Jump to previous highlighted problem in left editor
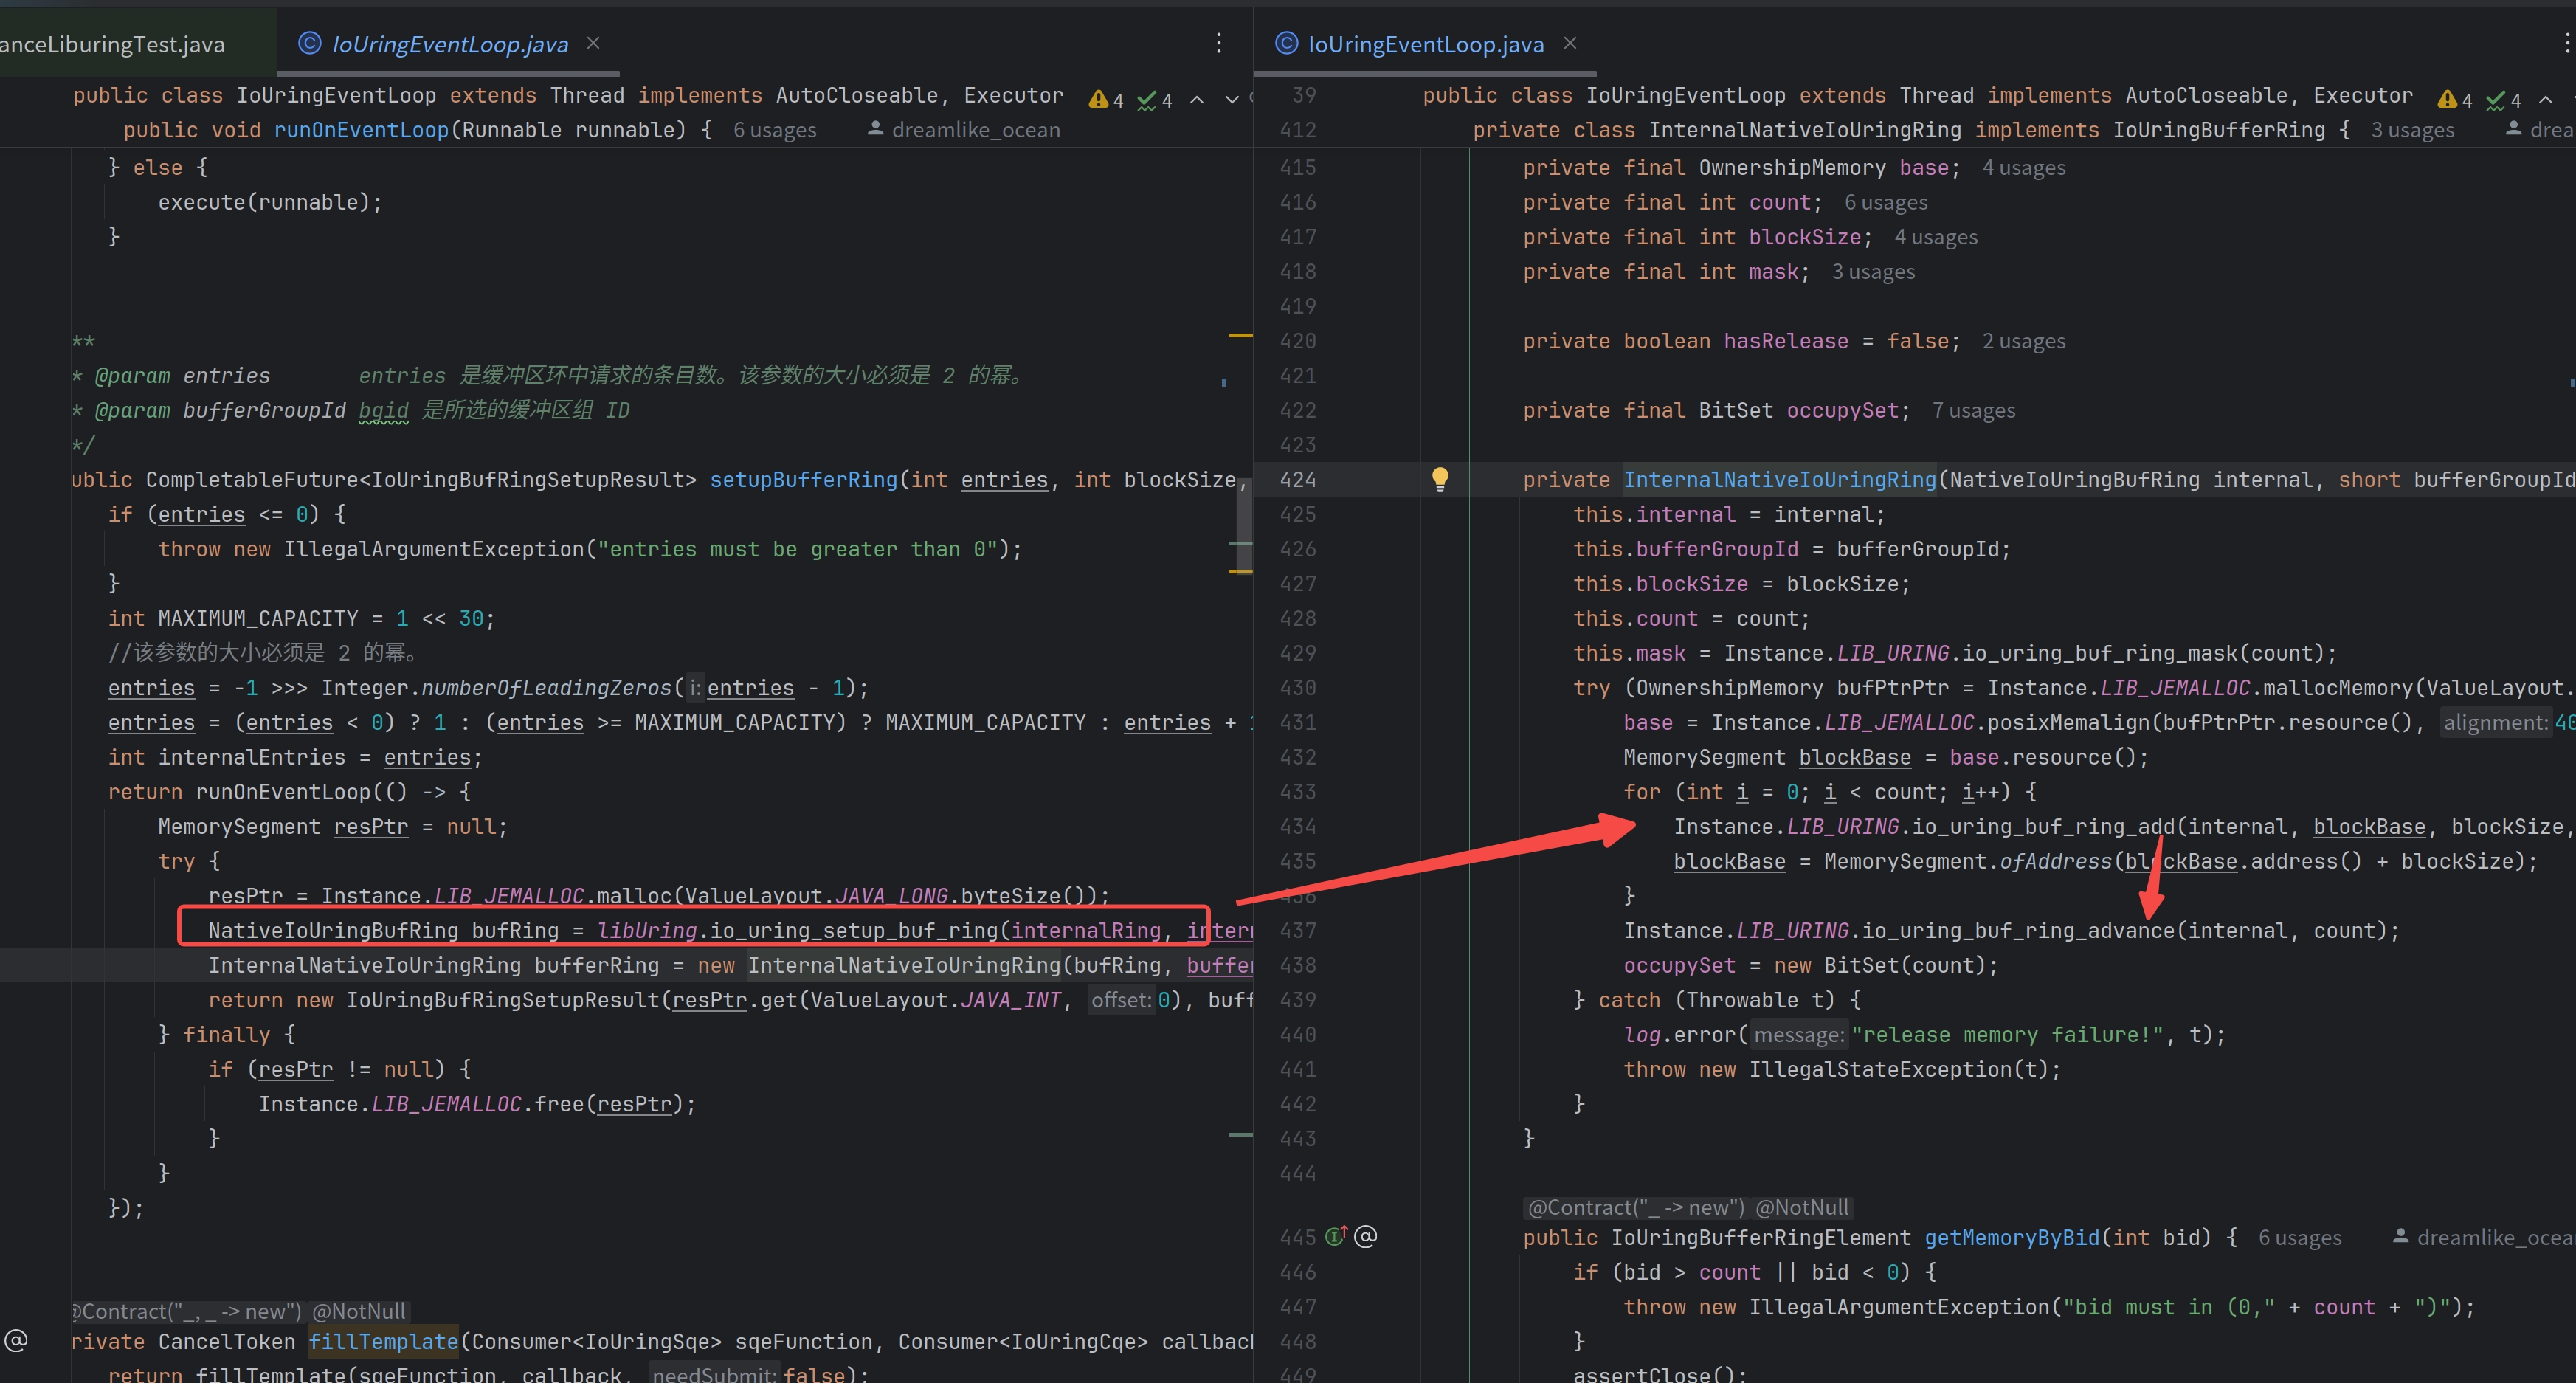 click(1197, 99)
